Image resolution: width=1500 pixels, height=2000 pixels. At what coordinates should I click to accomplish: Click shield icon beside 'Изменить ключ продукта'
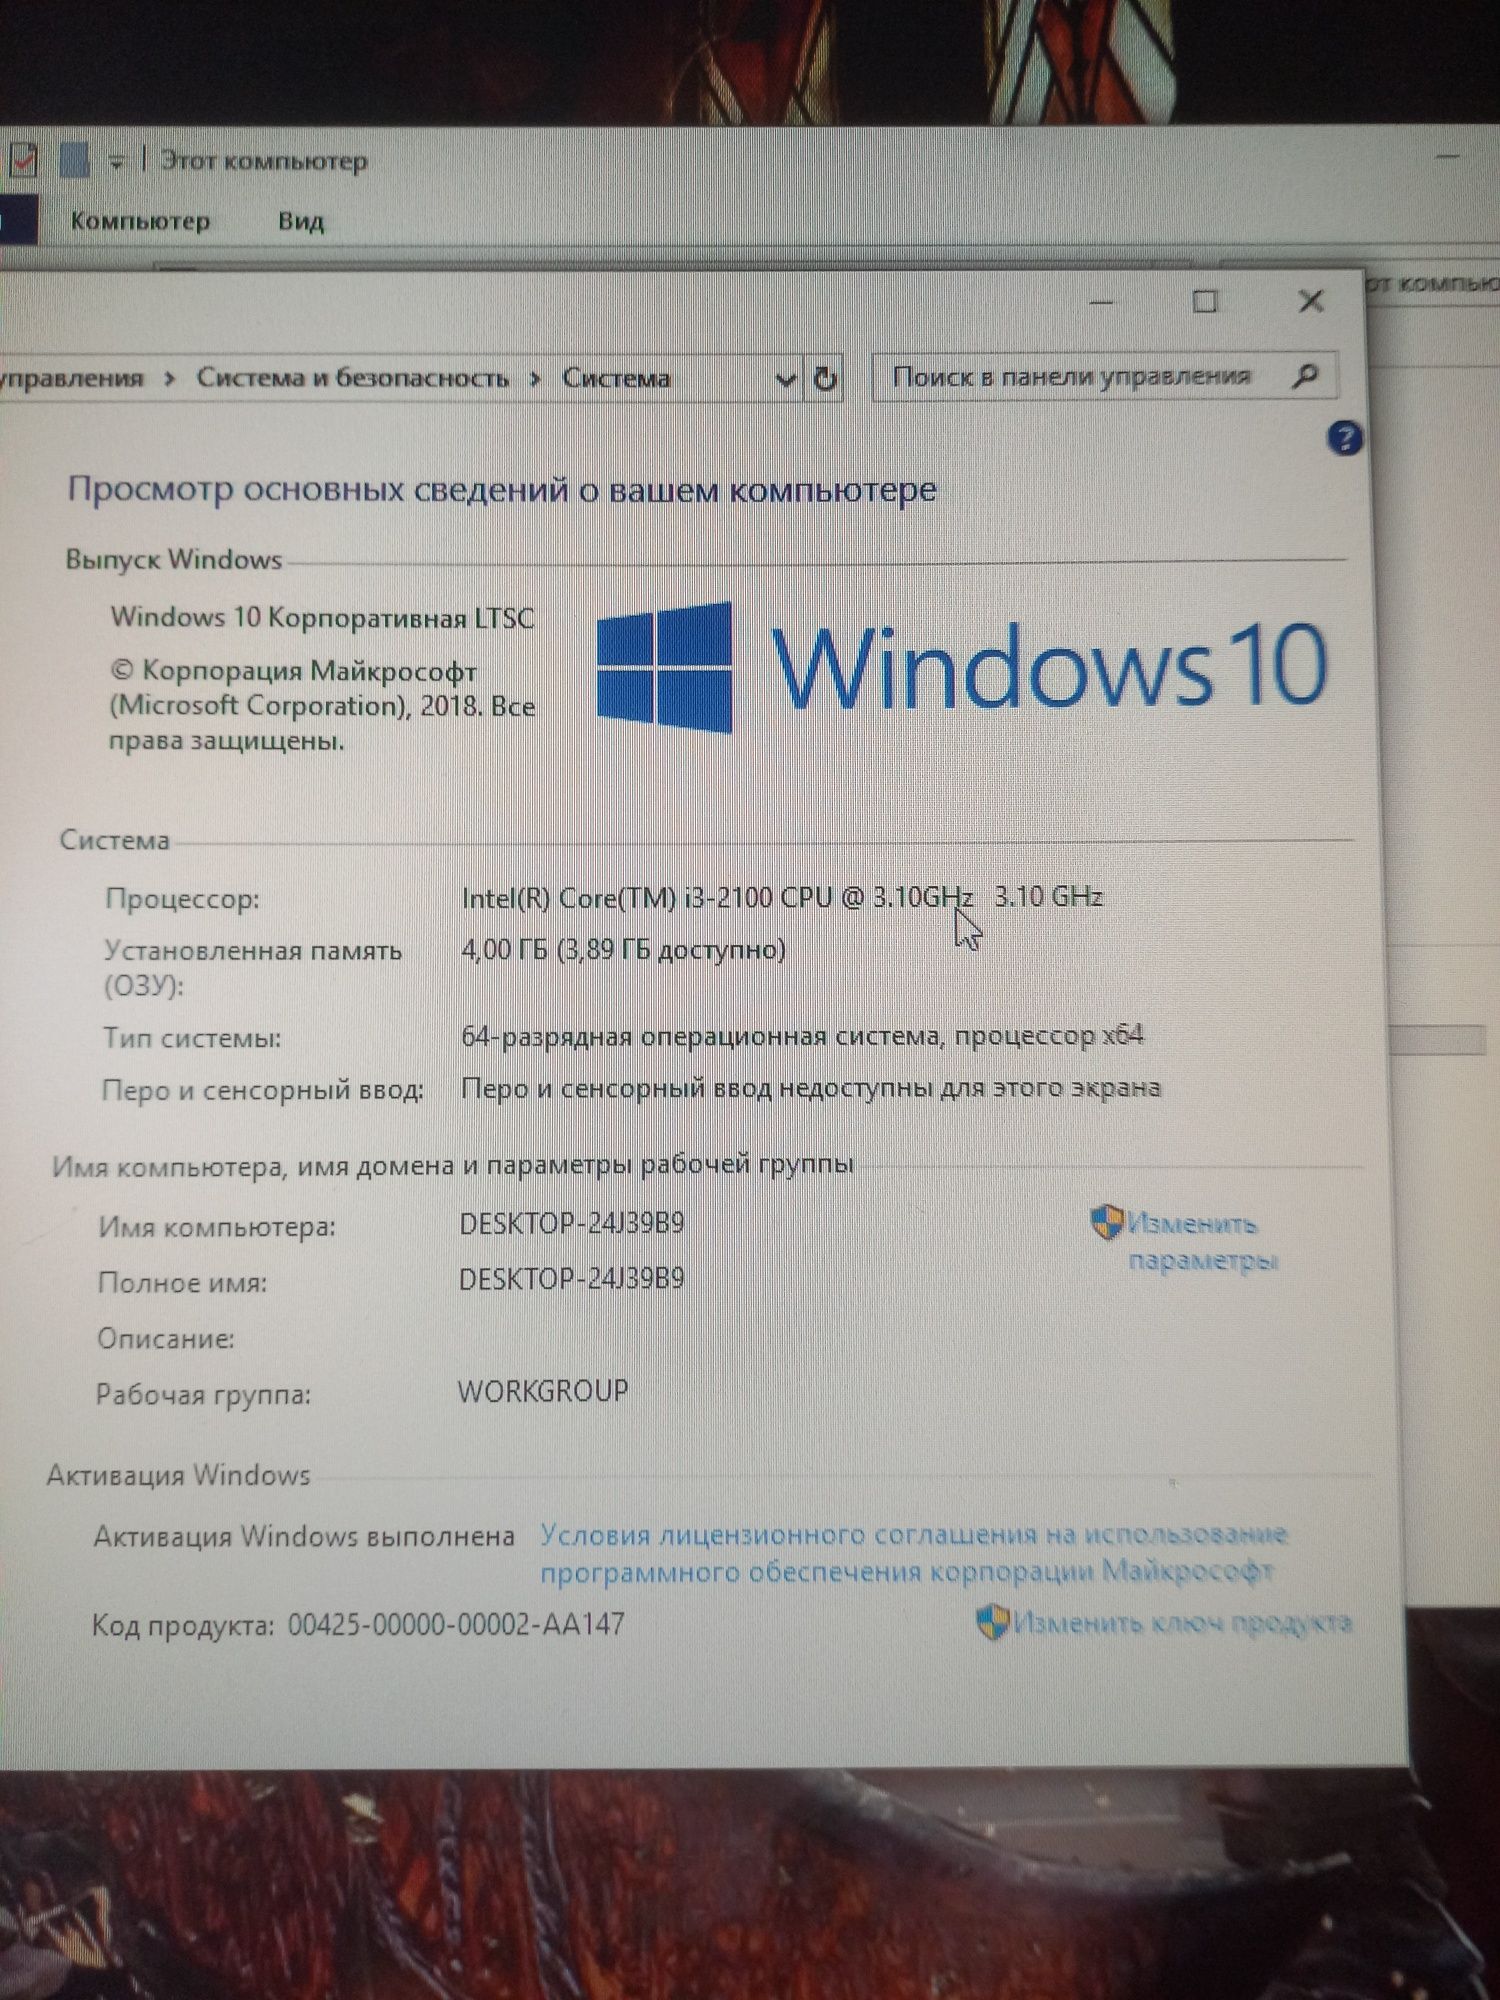pyautogui.click(x=991, y=1621)
